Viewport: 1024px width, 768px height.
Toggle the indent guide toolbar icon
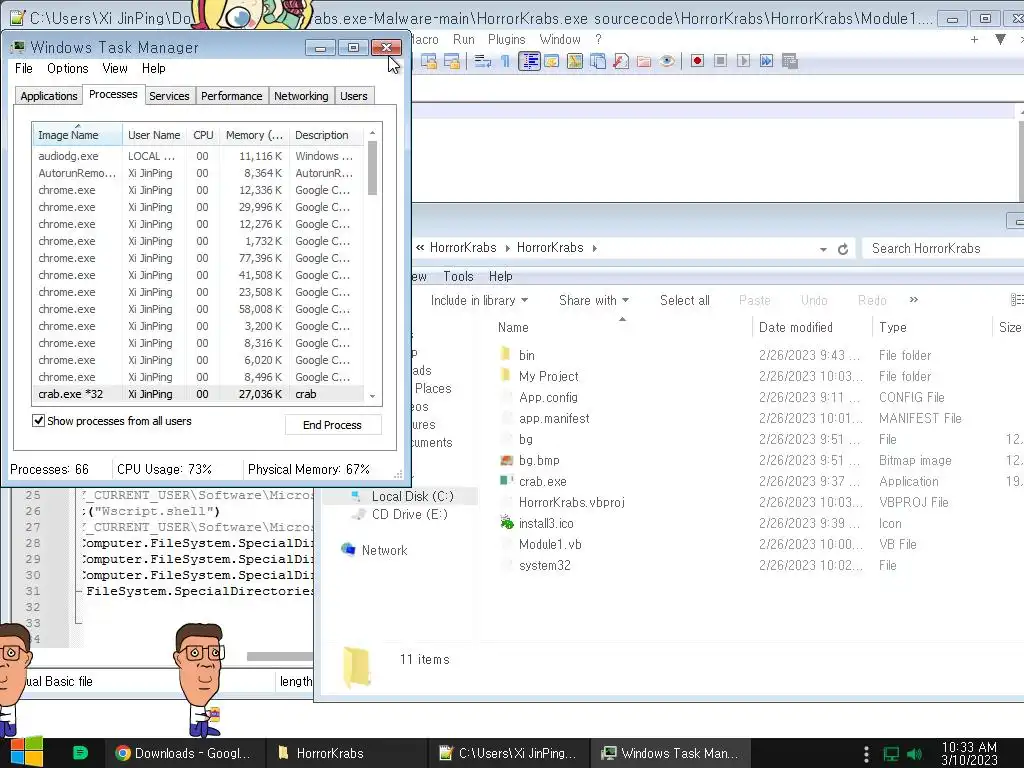pos(529,61)
